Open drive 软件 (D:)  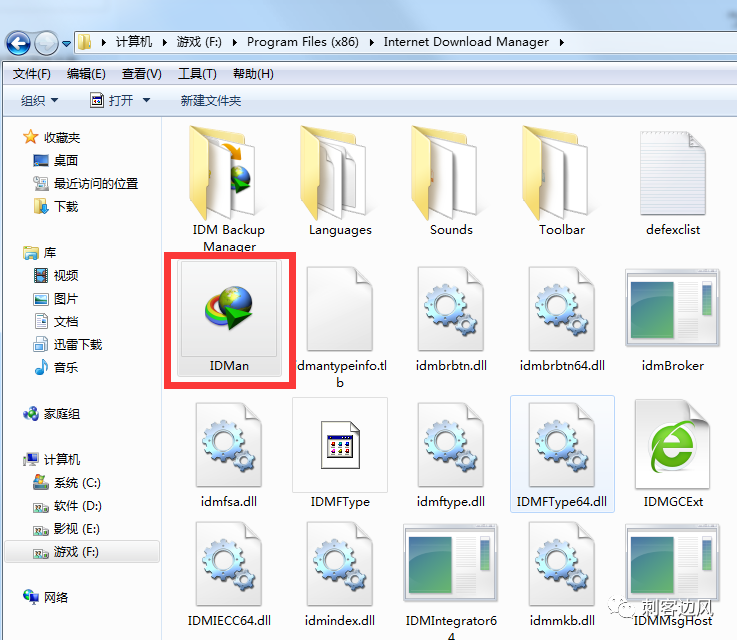coord(67,506)
